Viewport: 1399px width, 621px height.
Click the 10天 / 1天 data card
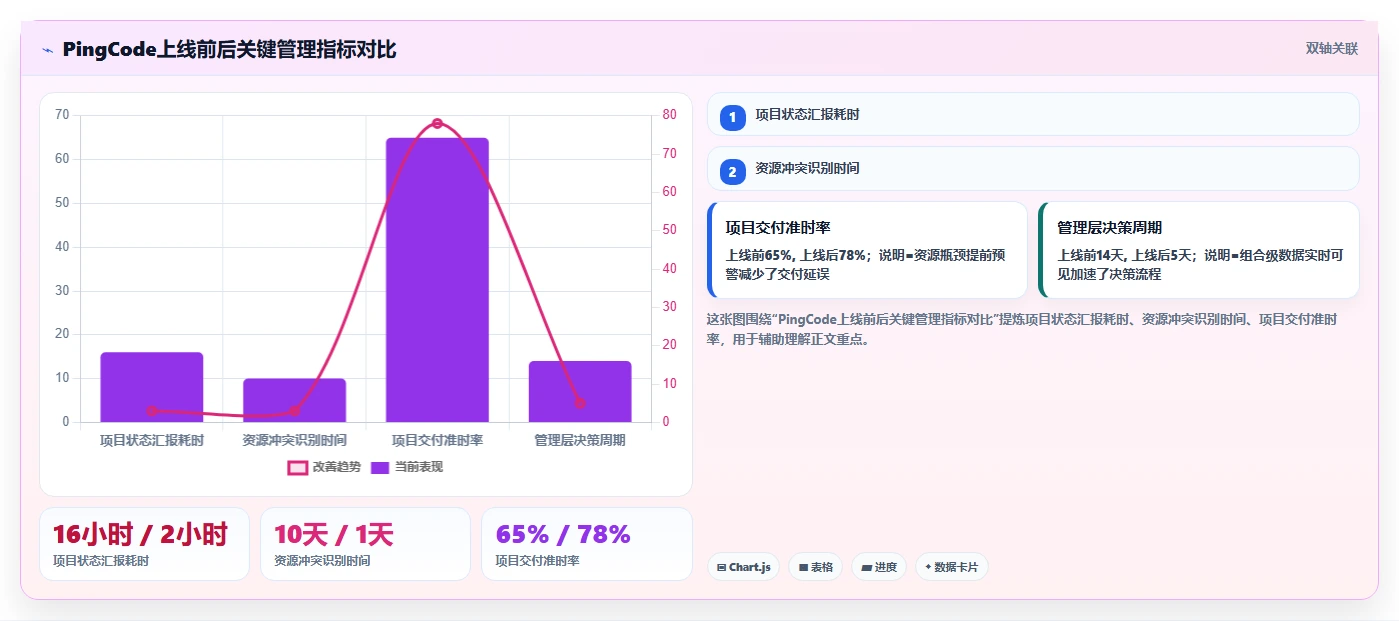pos(365,544)
